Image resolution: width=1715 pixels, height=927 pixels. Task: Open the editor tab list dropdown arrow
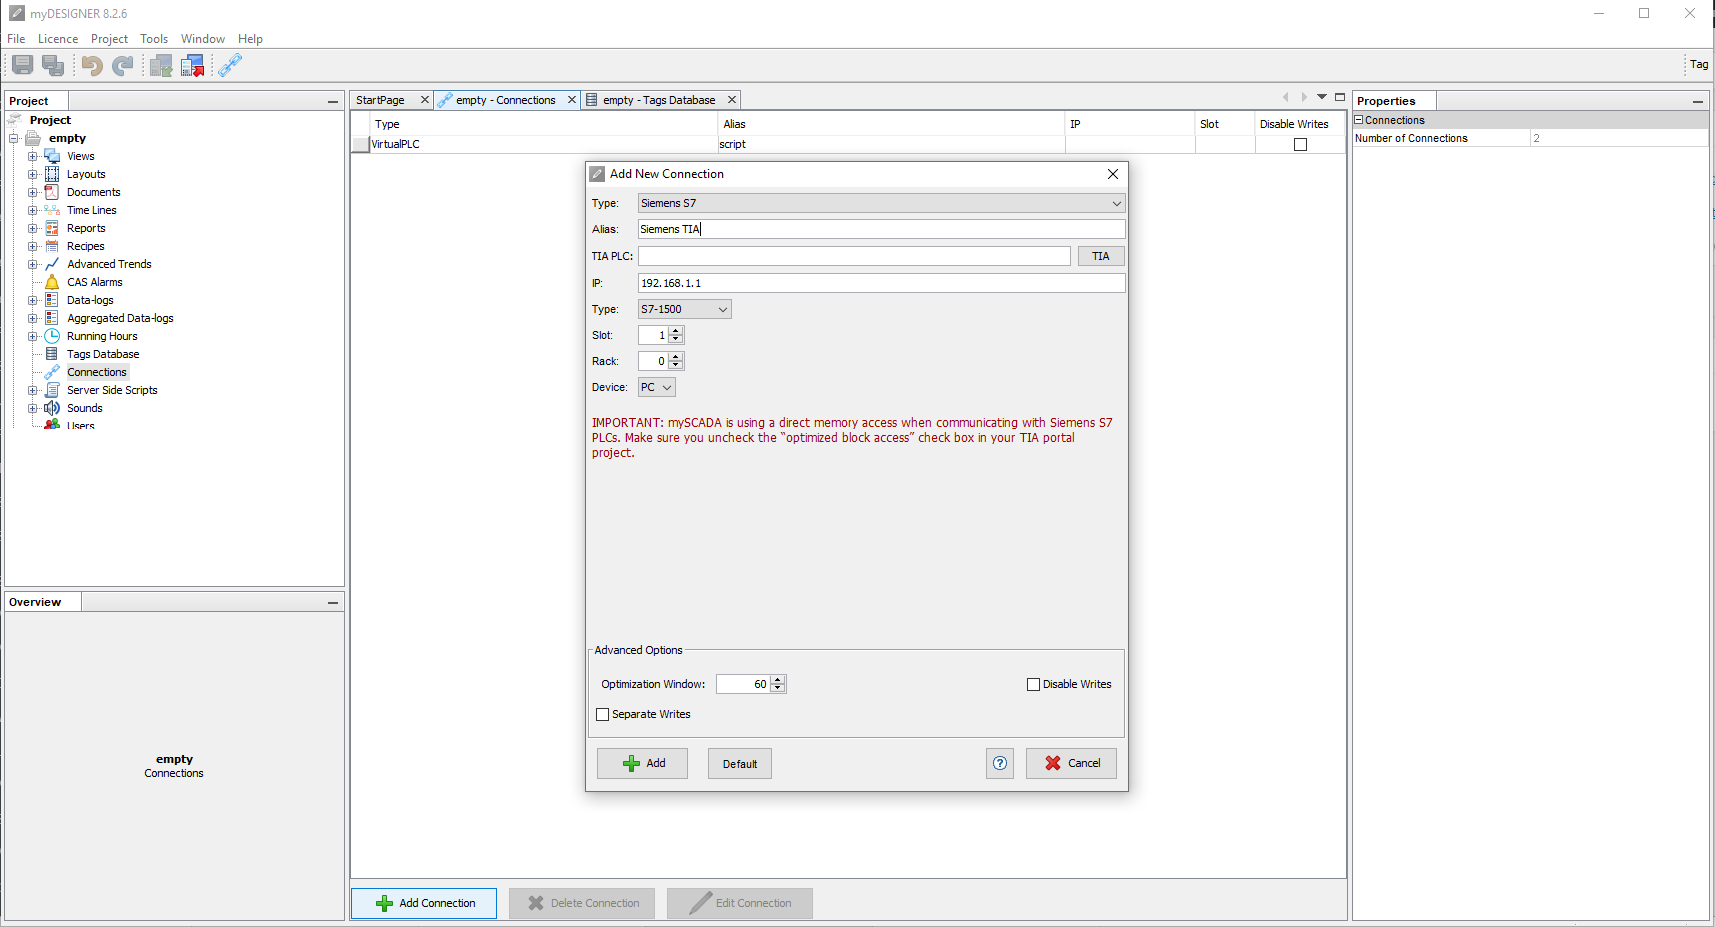[1322, 97]
